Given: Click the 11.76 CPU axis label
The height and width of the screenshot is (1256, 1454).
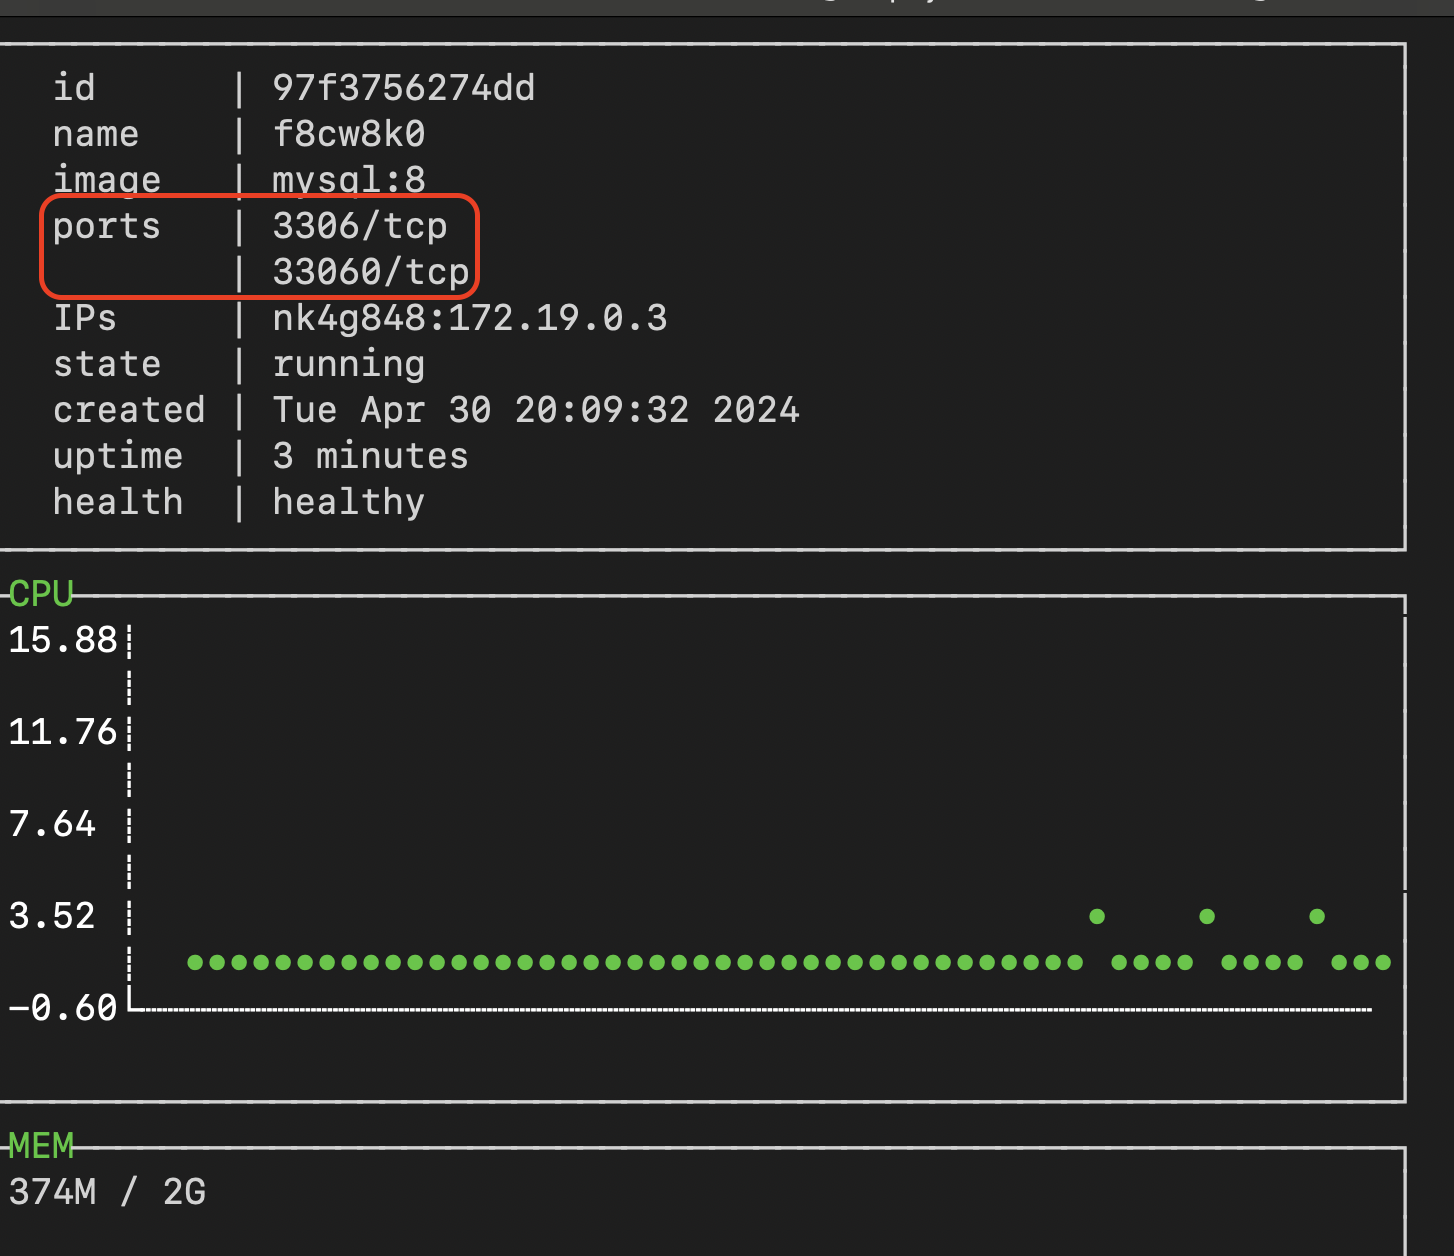Looking at the screenshot, I should [63, 732].
